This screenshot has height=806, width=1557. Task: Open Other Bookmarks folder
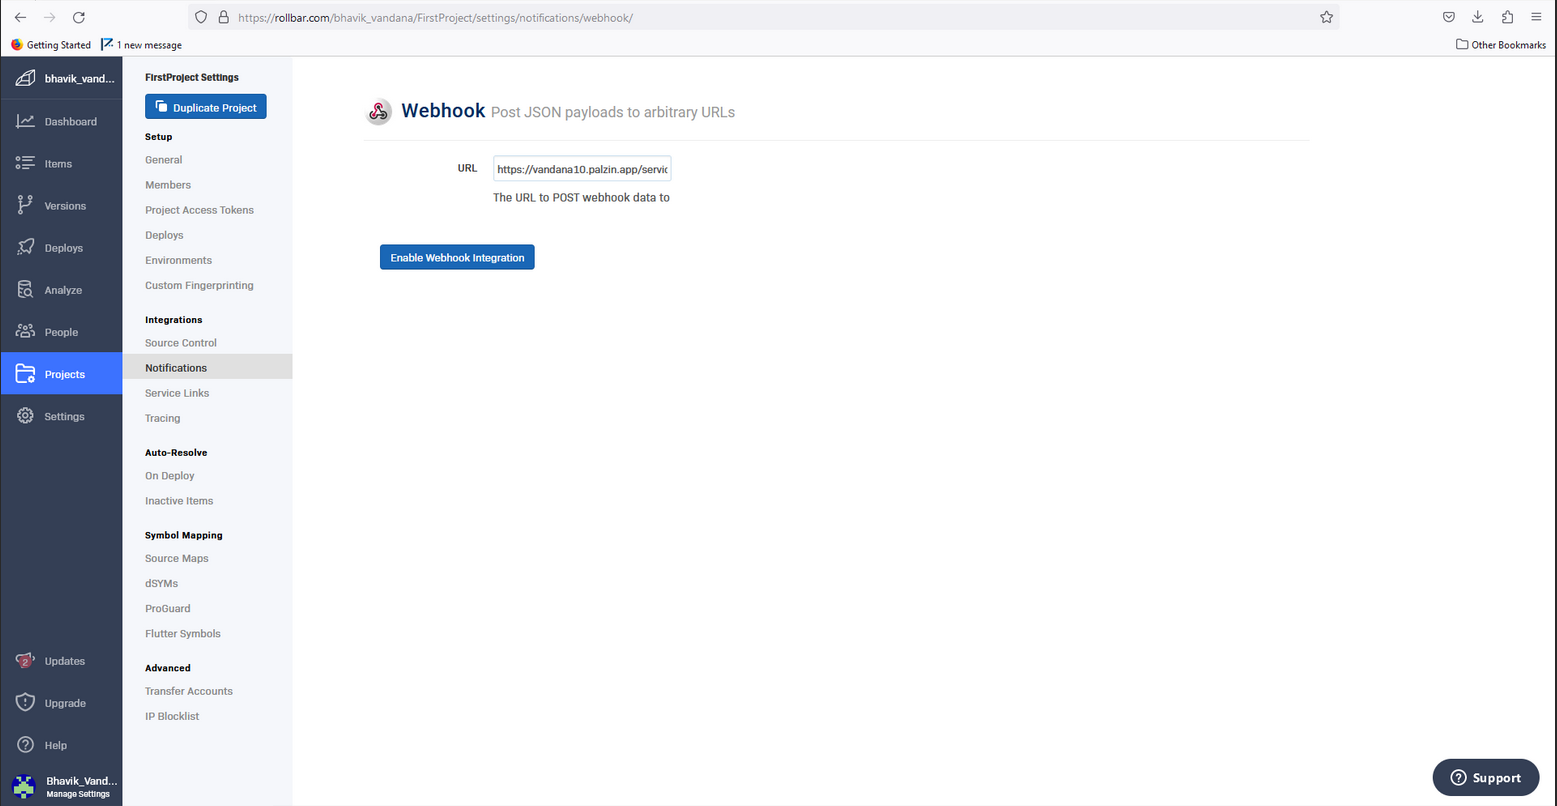pos(1501,45)
